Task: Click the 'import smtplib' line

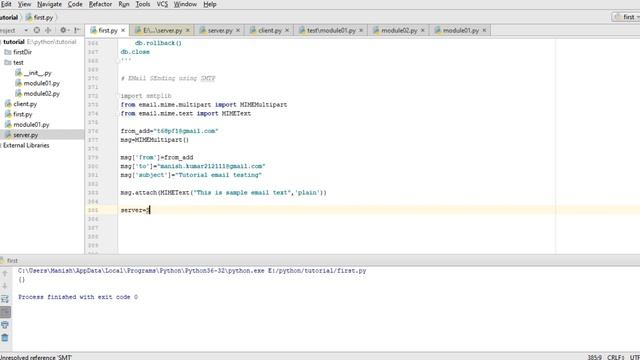Action: tap(146, 96)
